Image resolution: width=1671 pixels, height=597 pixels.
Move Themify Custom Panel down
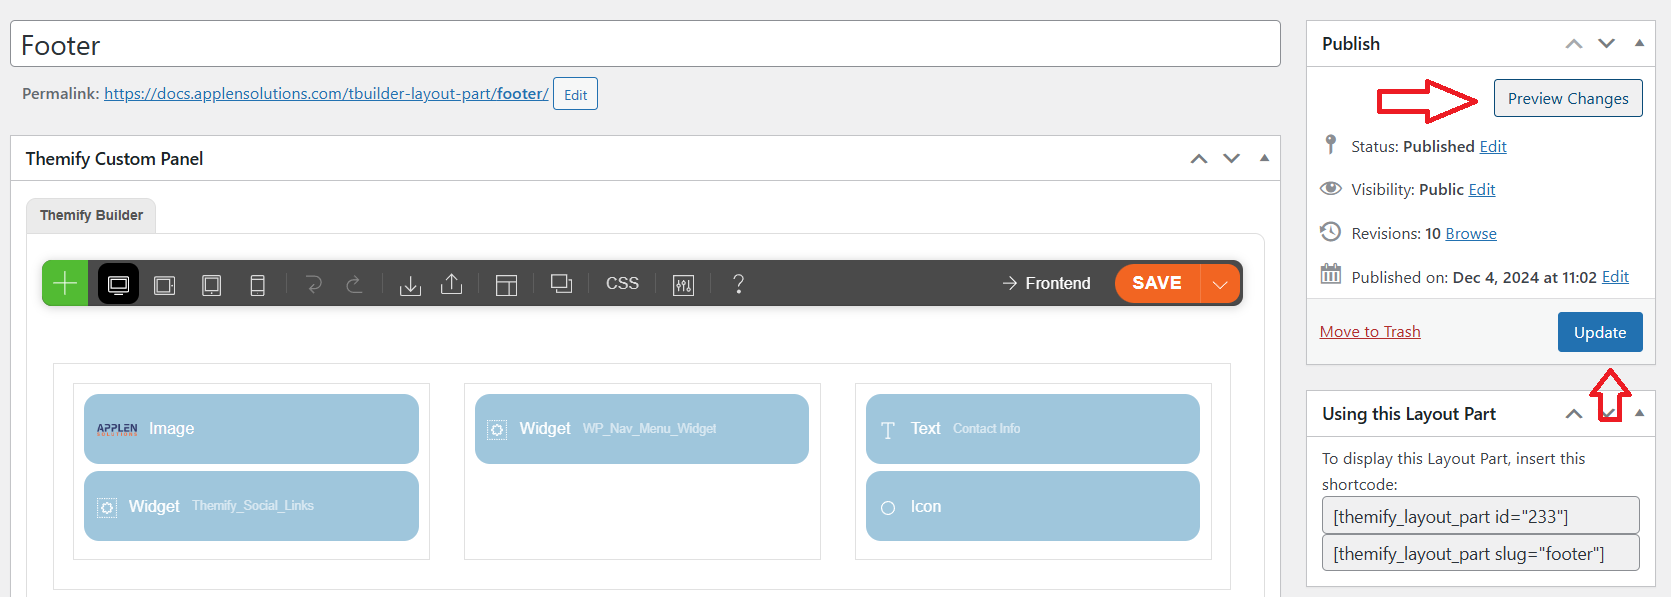coord(1231,159)
